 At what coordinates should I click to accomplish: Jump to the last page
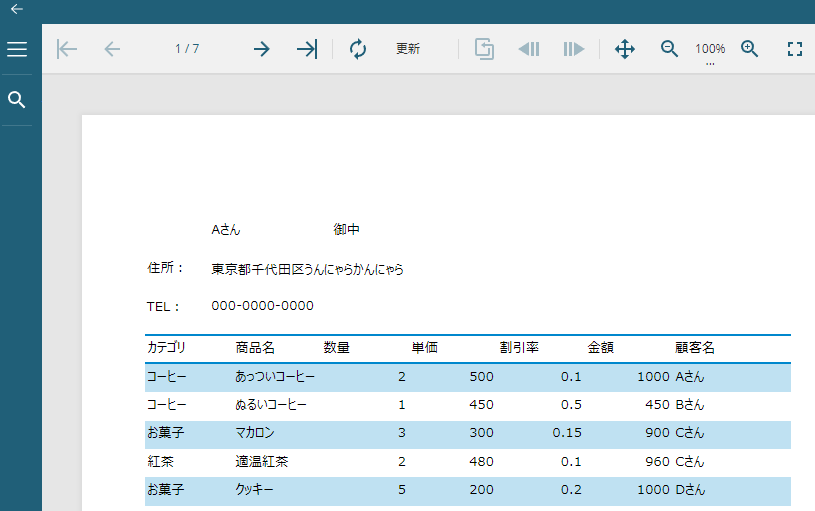[x=307, y=49]
